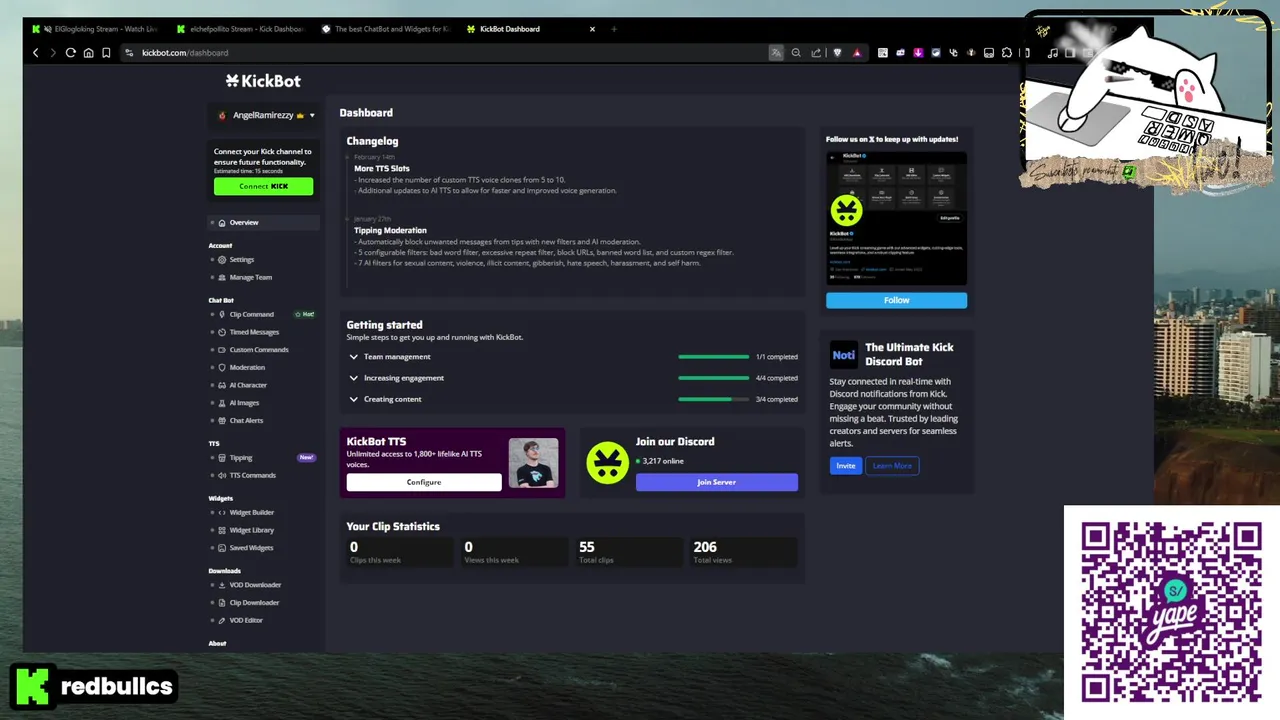Click the New badge beside Tipping

(x=306, y=458)
